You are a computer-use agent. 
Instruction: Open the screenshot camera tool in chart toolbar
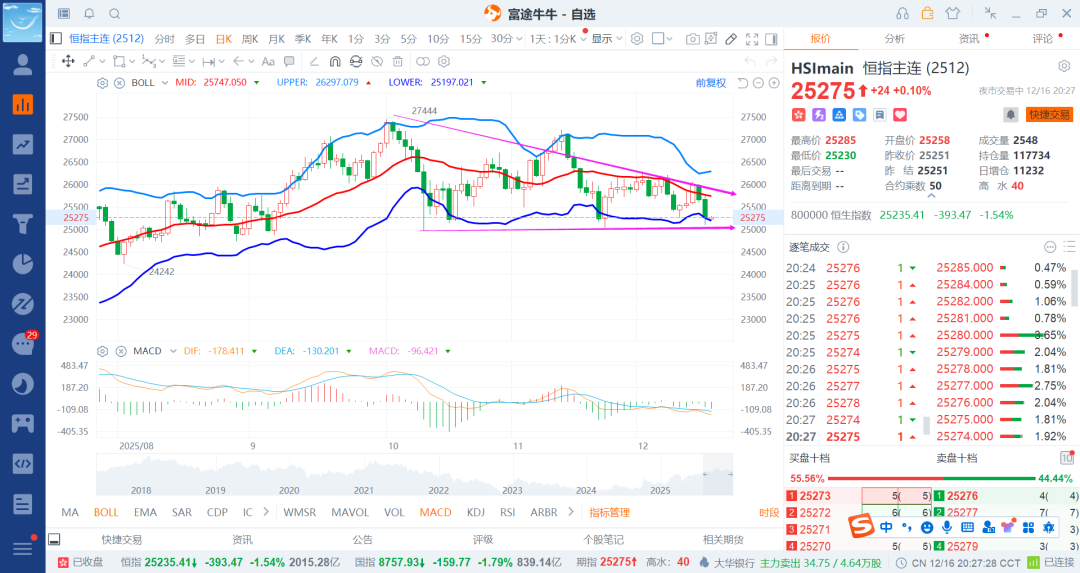coord(693,39)
